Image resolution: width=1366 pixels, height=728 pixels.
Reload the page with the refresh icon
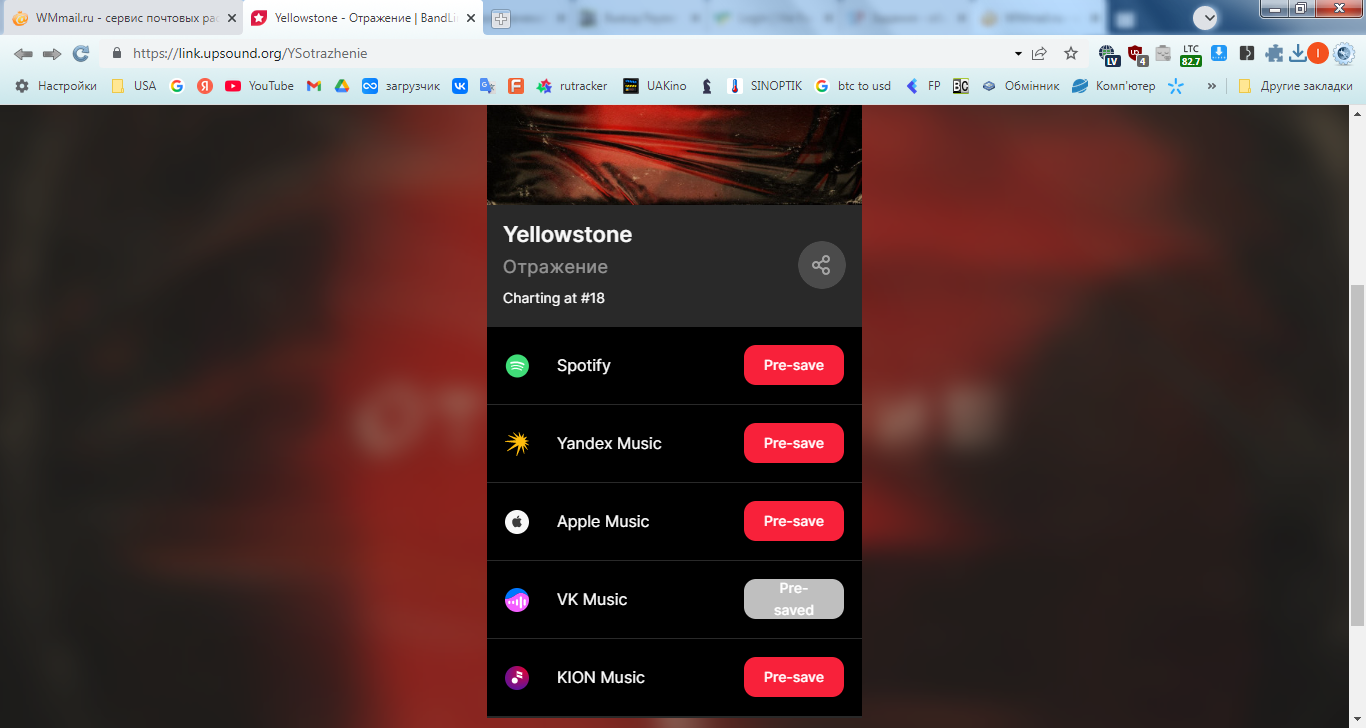tap(81, 54)
